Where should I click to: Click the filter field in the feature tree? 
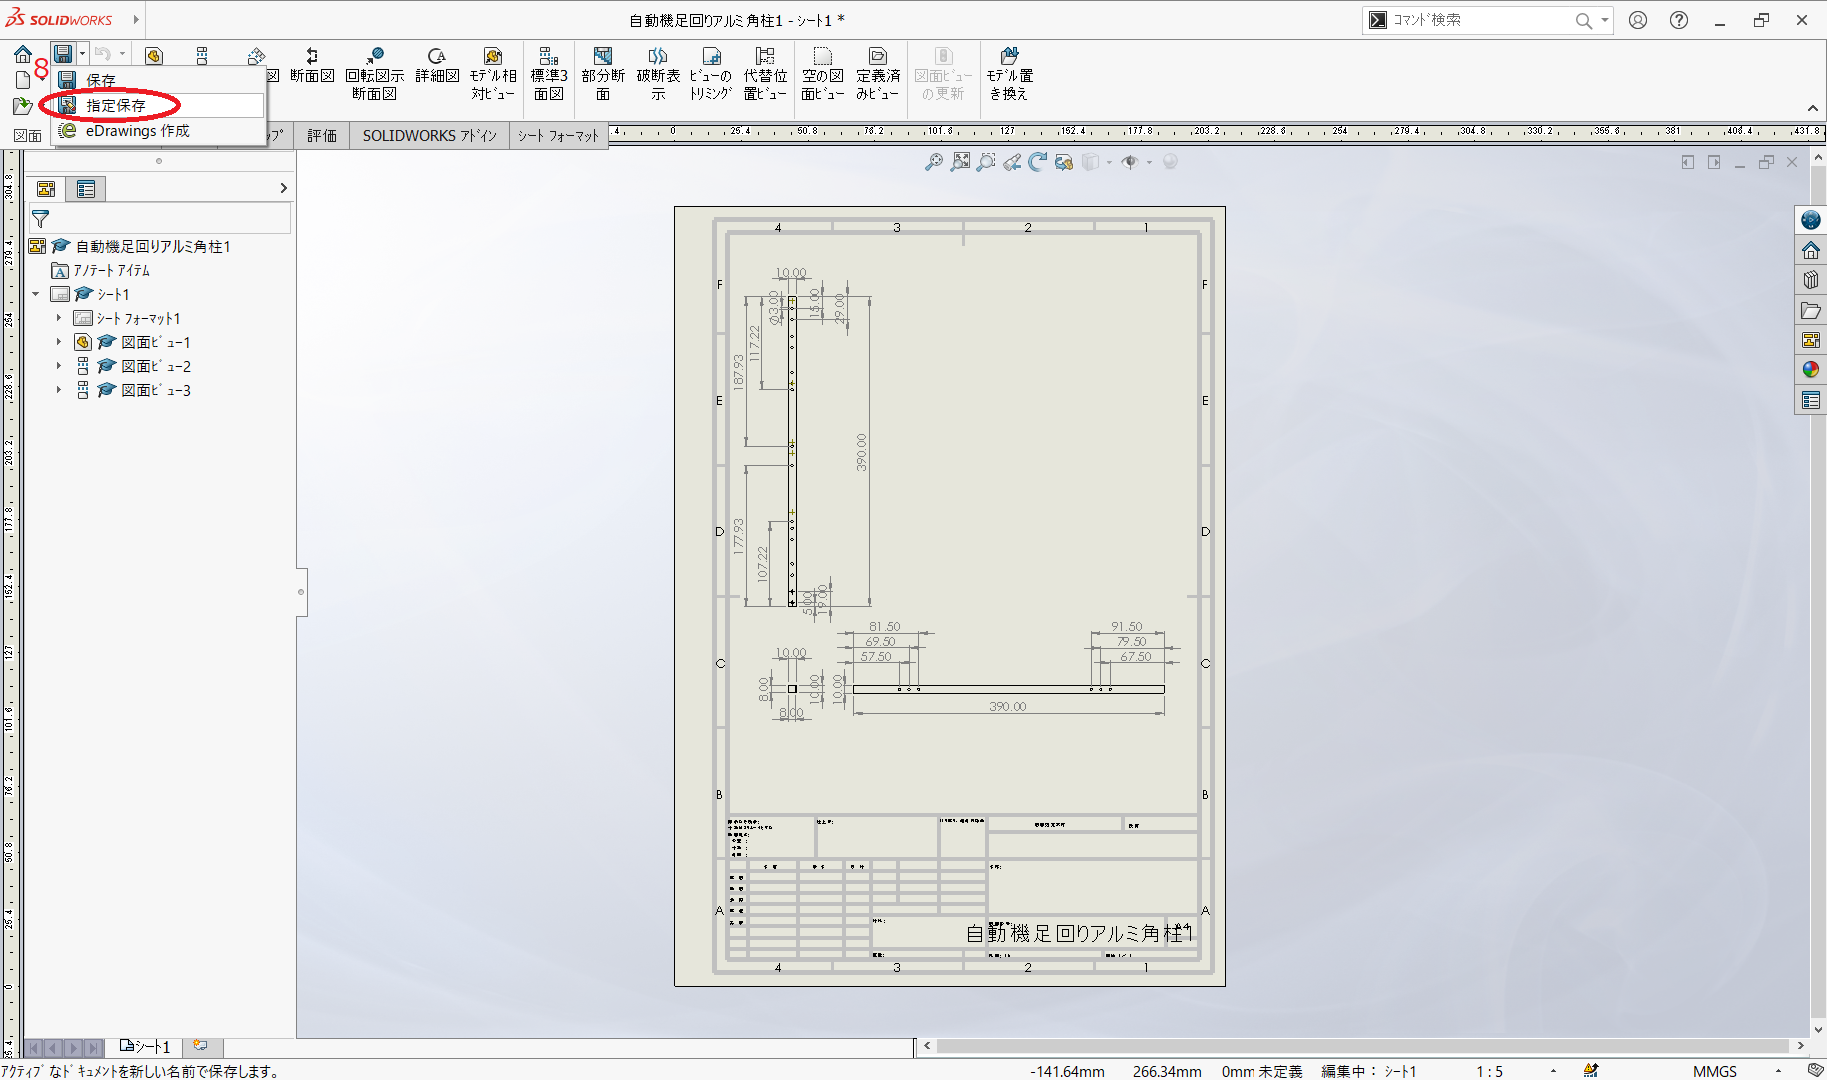click(160, 218)
